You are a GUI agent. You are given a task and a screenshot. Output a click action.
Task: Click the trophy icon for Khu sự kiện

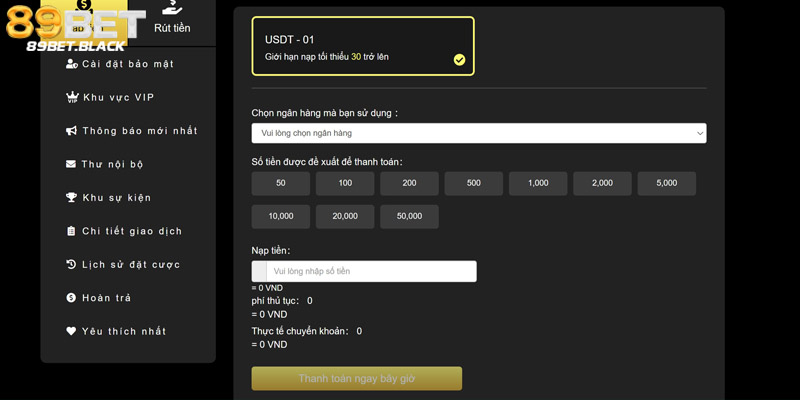[x=71, y=198]
